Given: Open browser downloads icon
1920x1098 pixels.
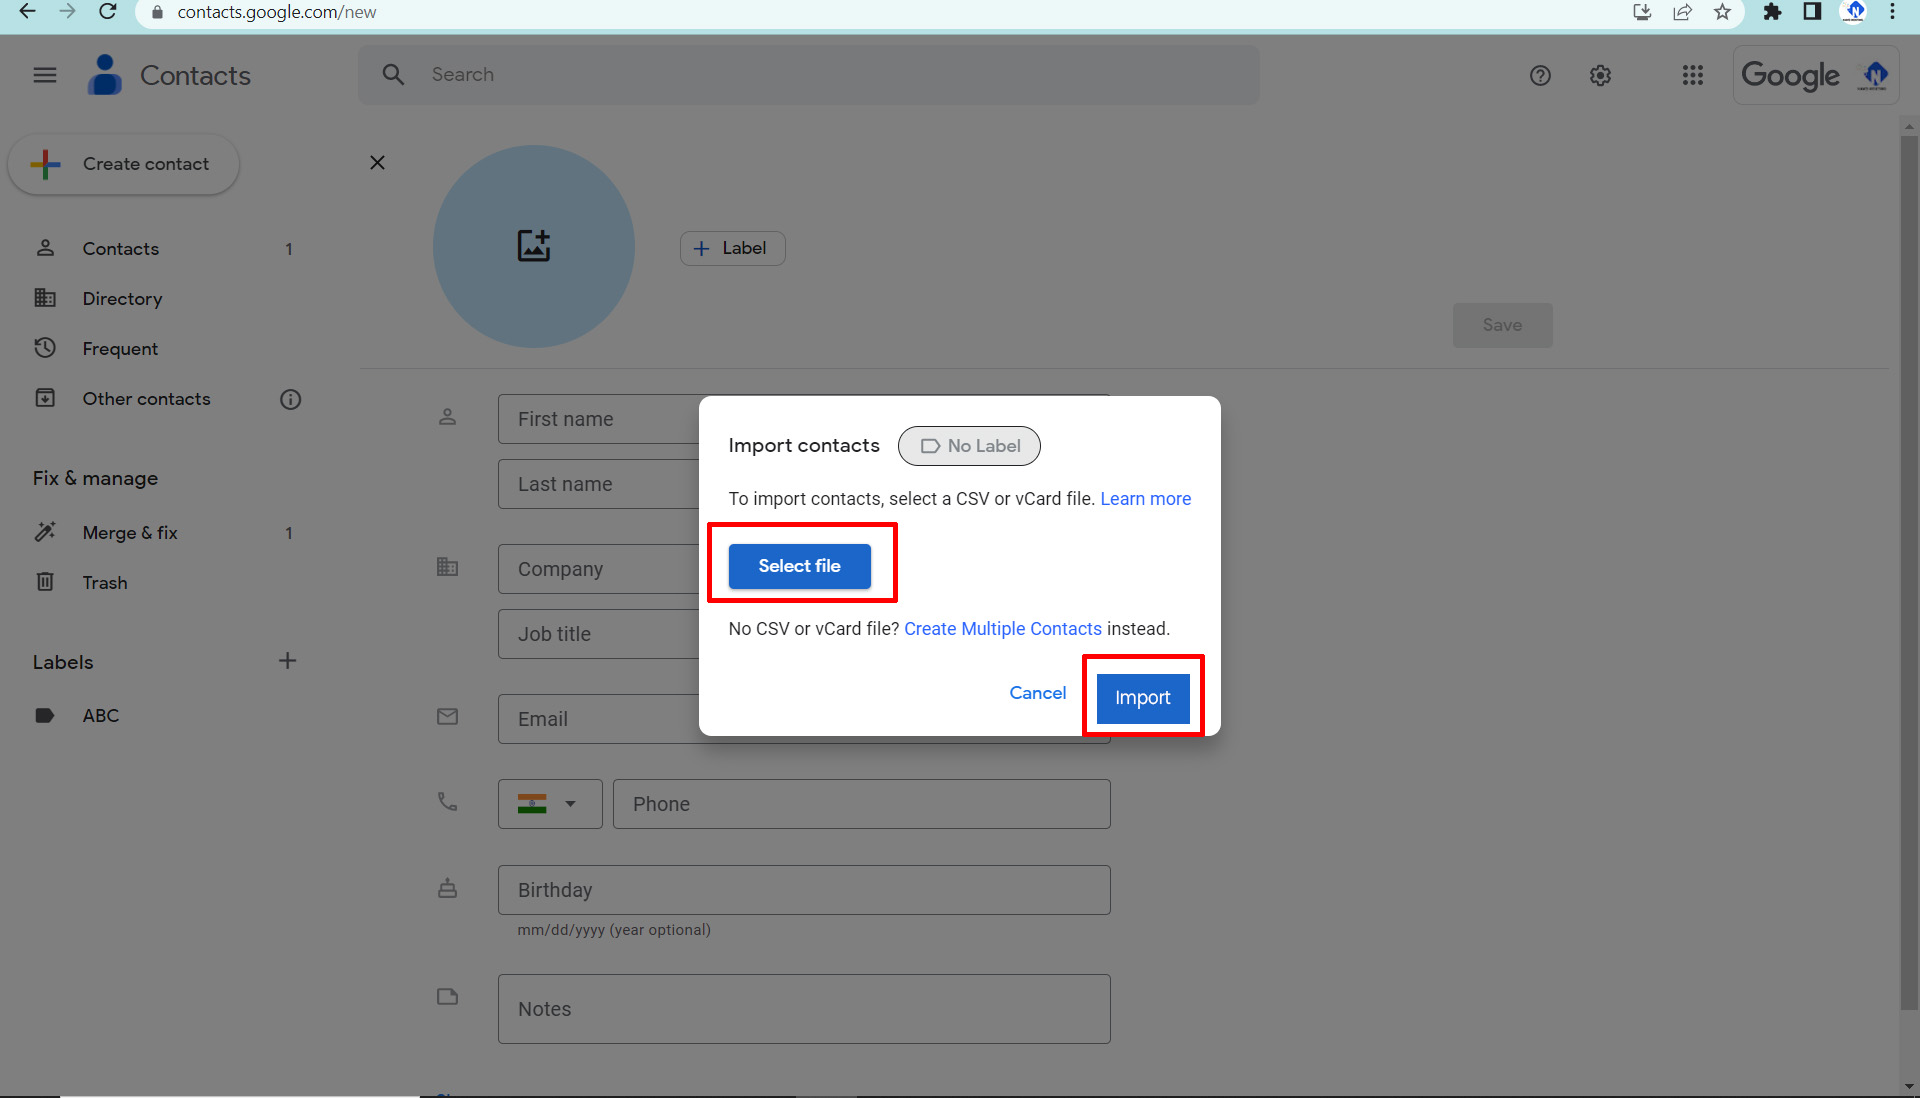Looking at the screenshot, I should (x=1641, y=12).
